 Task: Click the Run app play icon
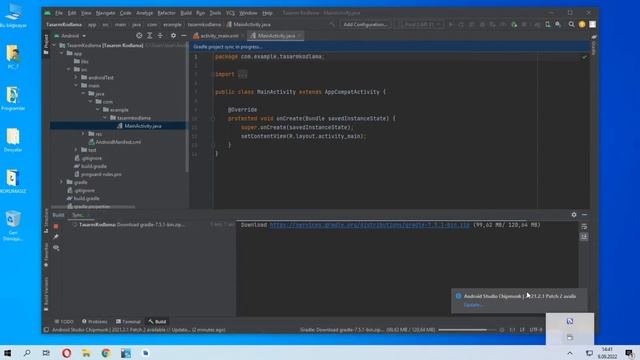[451, 24]
